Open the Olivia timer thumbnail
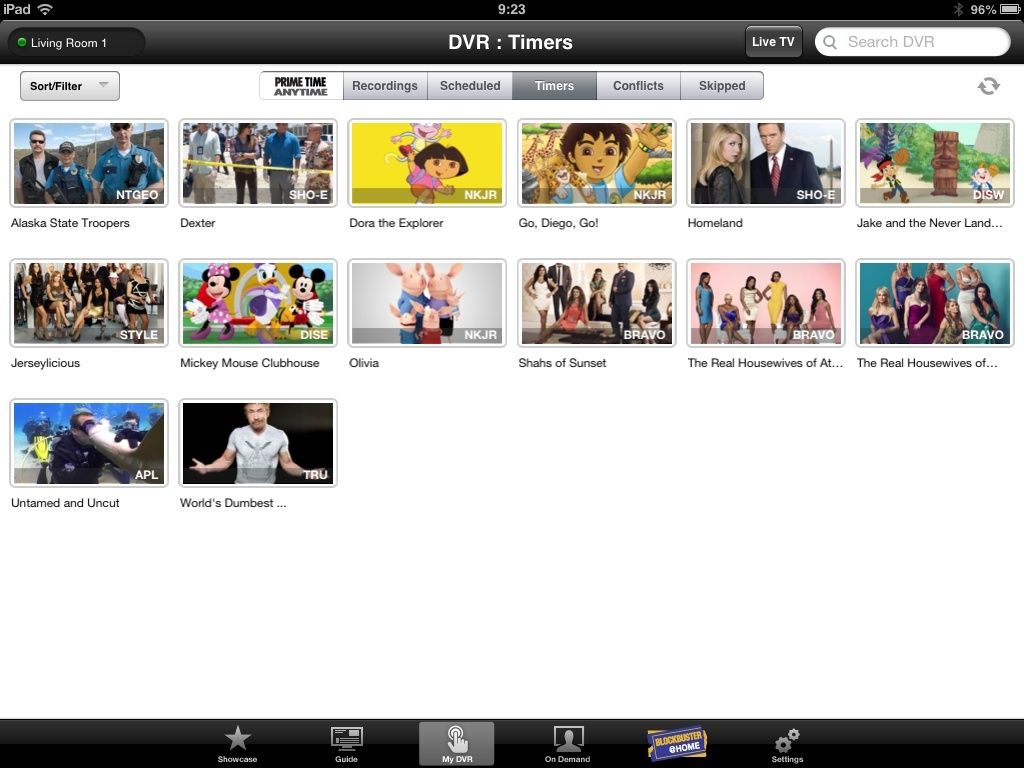Viewport: 1024px width, 768px height. [x=427, y=303]
